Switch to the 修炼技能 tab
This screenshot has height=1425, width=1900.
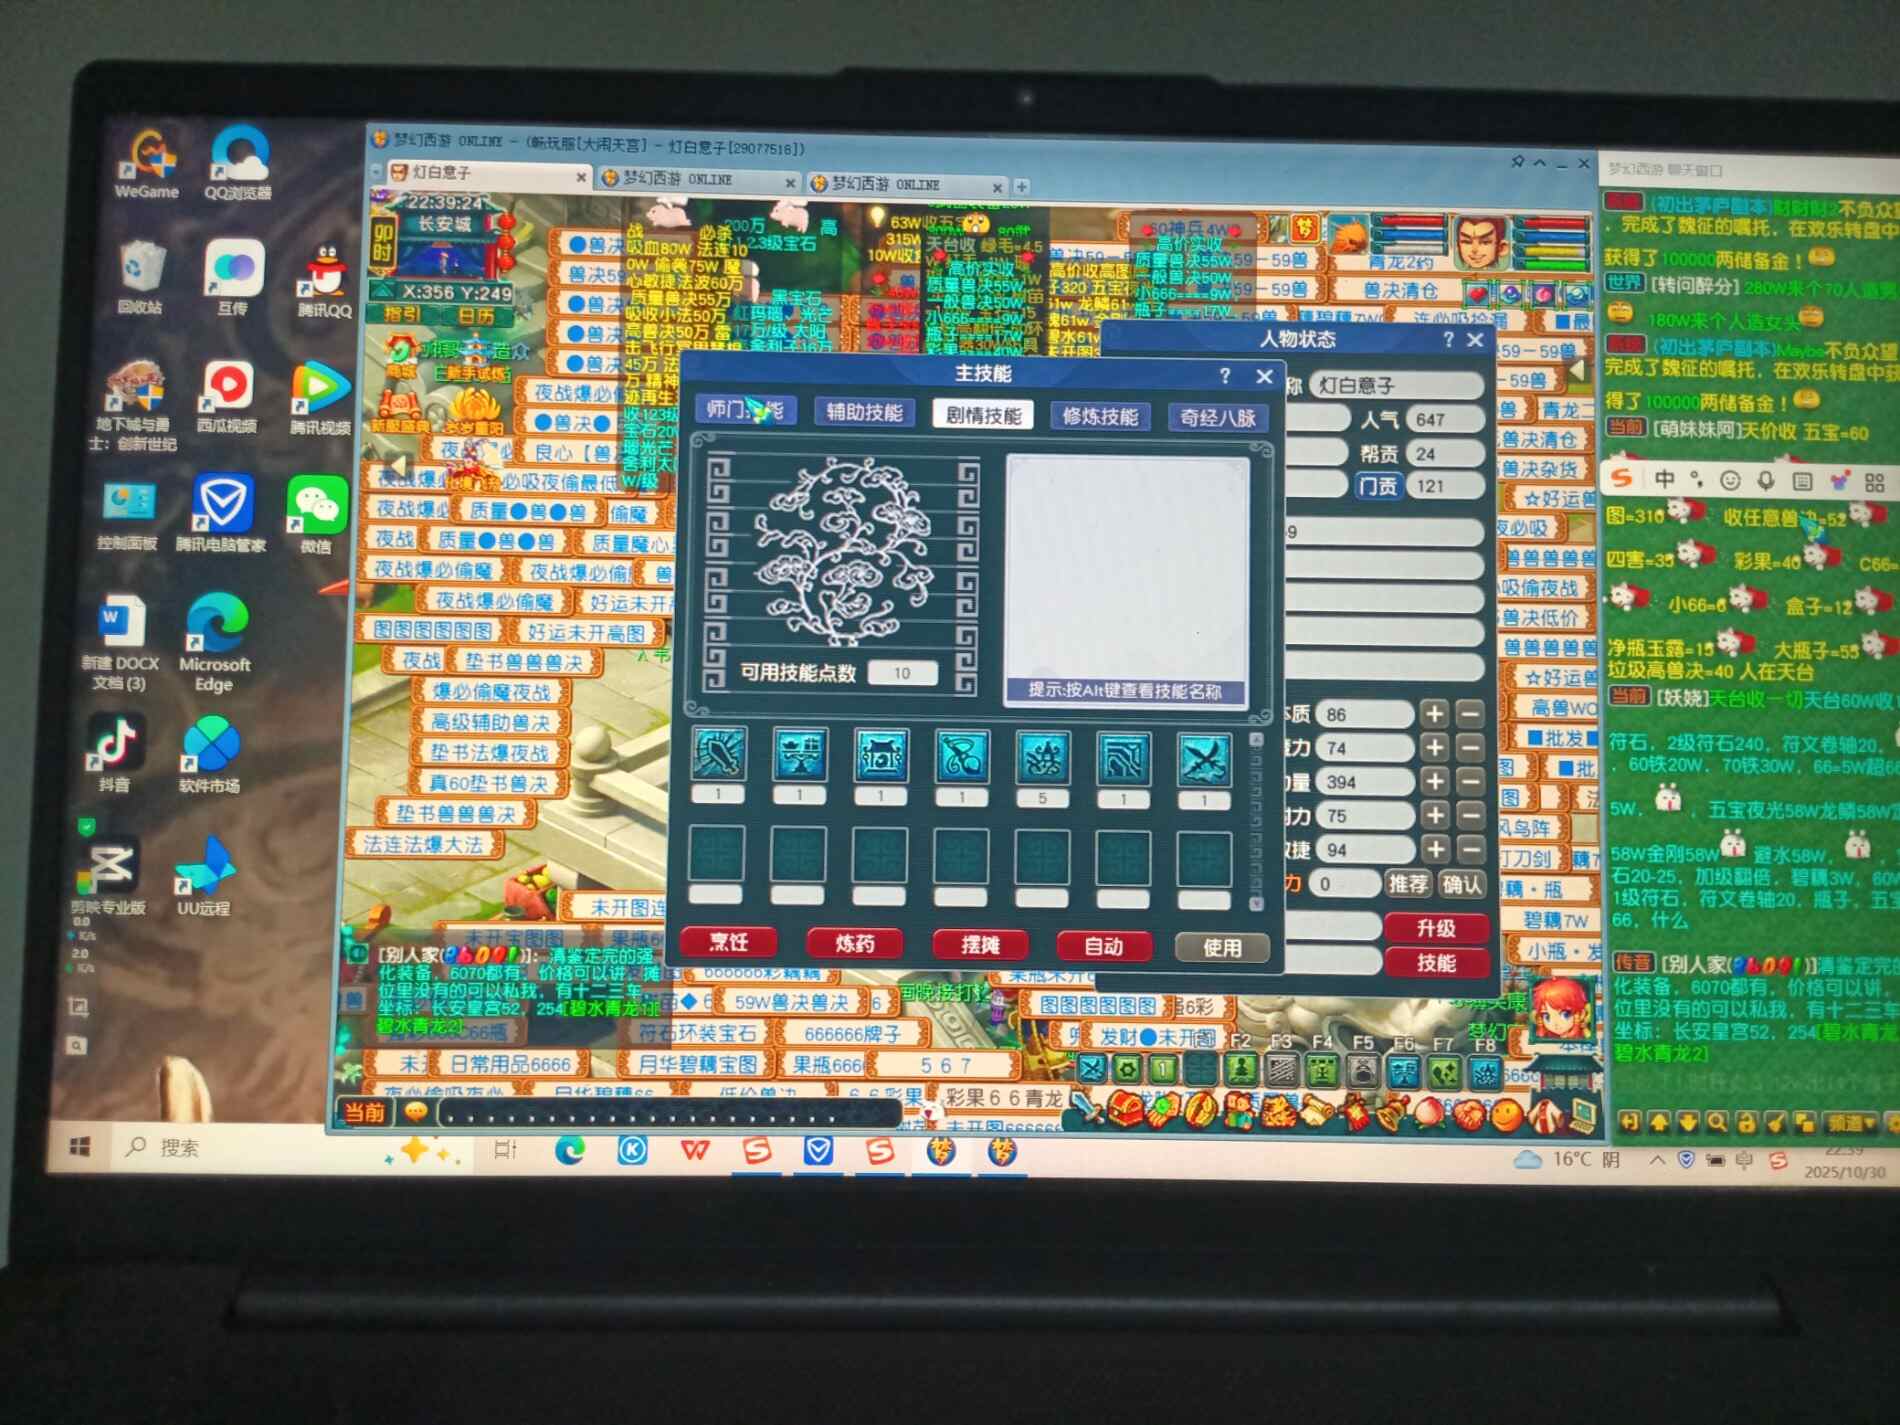[x=1100, y=416]
